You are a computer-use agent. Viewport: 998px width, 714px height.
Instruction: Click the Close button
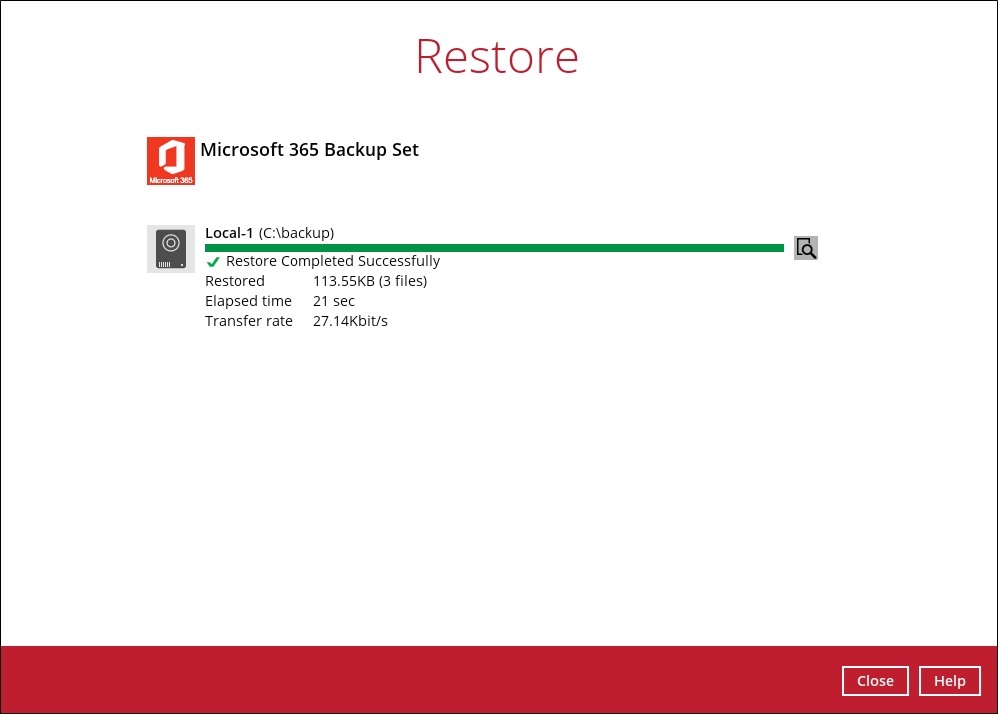pos(875,680)
